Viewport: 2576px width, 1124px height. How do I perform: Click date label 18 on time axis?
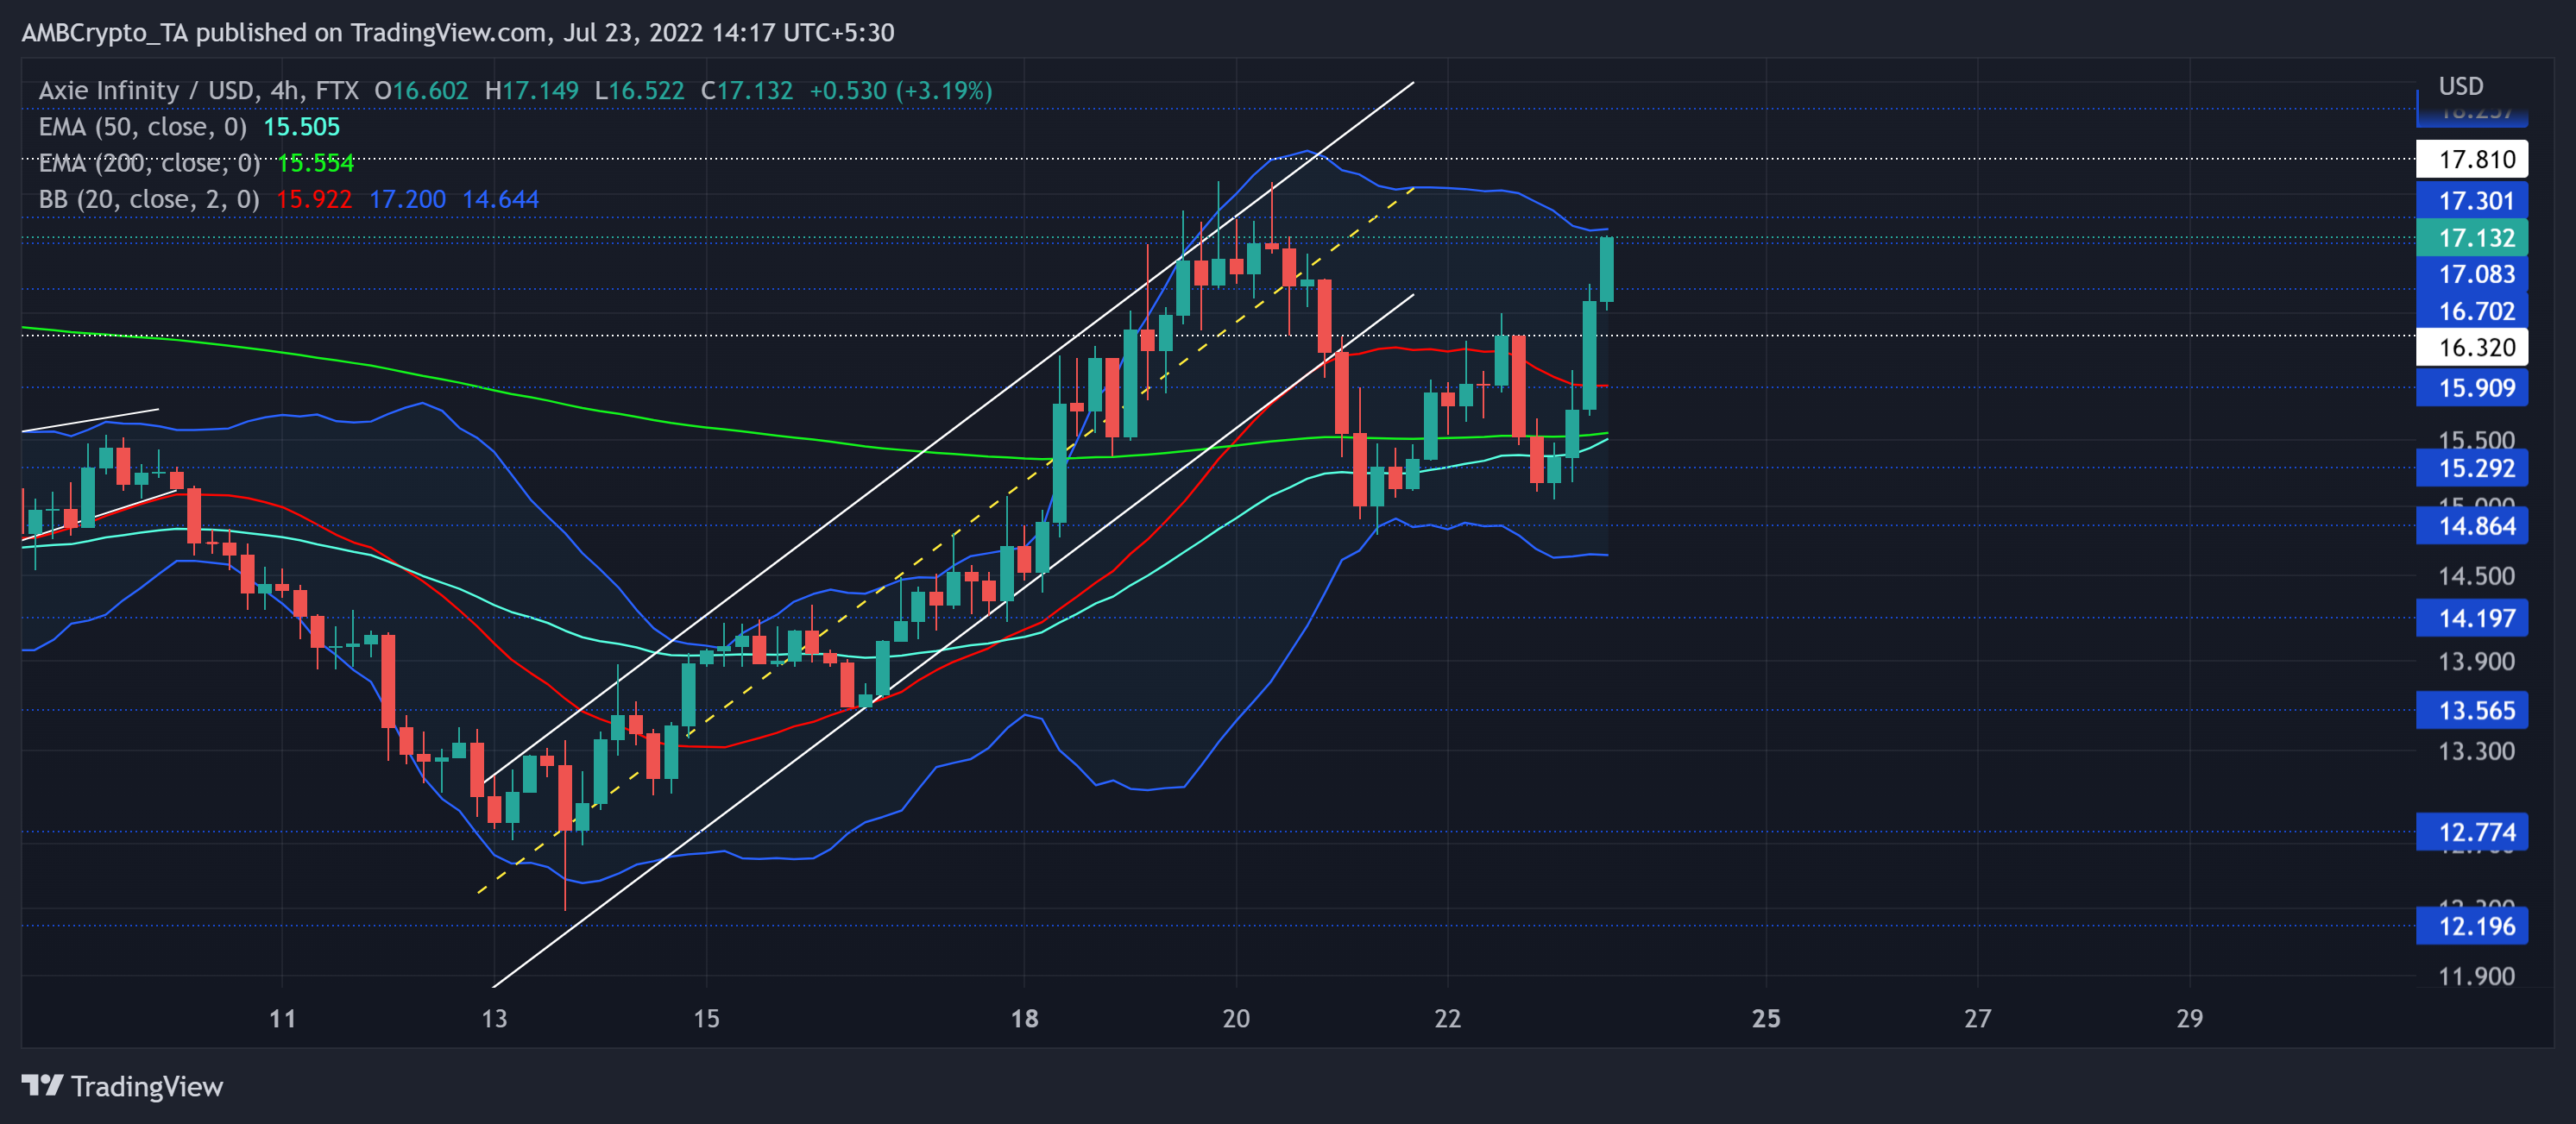(1024, 1019)
